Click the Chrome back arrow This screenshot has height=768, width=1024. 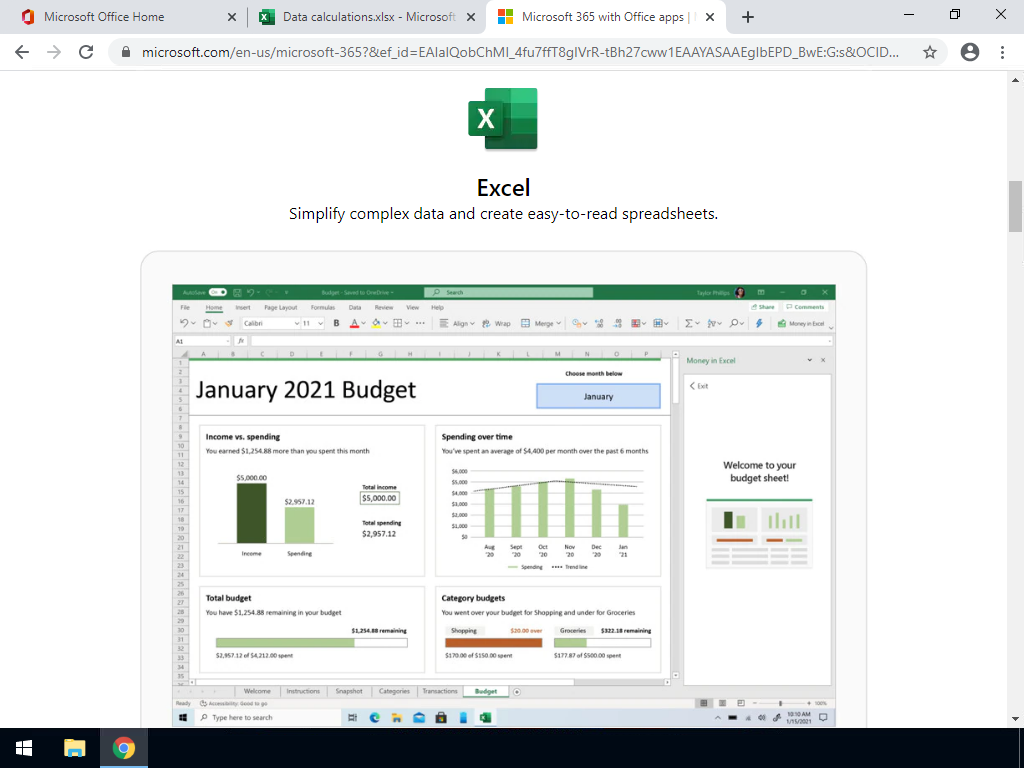[22, 52]
